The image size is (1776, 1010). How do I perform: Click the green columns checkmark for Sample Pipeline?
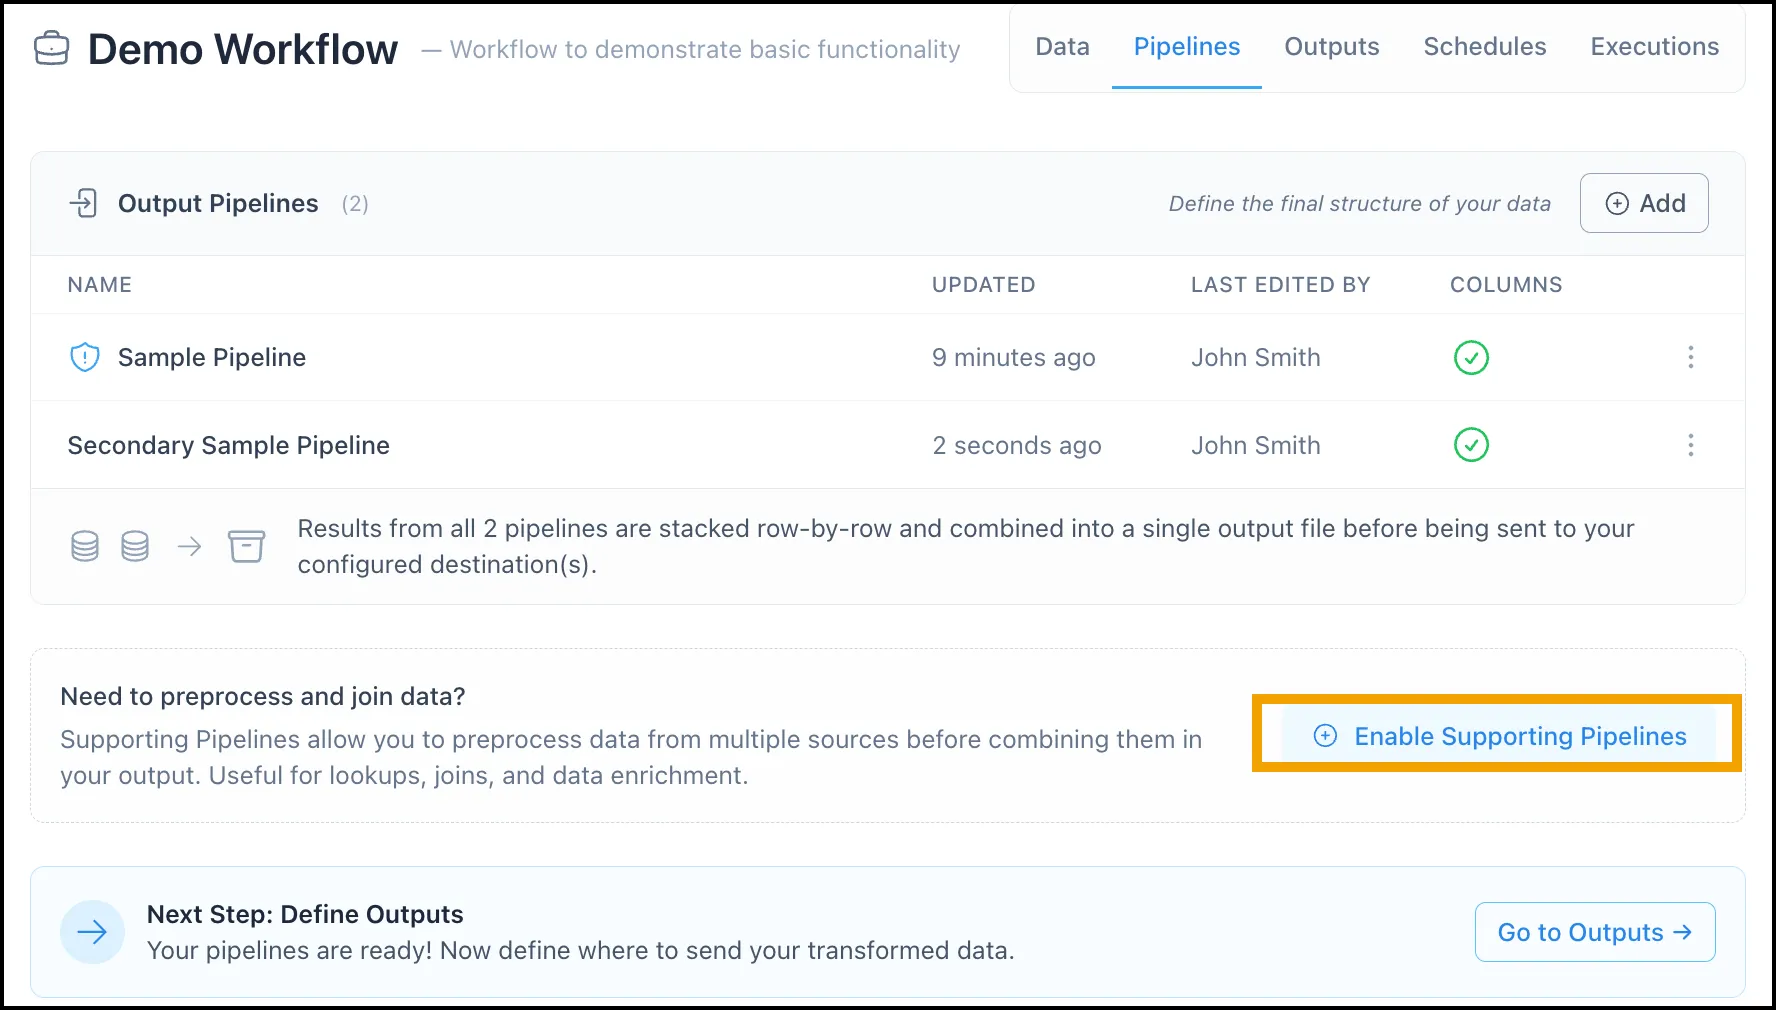coord(1471,357)
